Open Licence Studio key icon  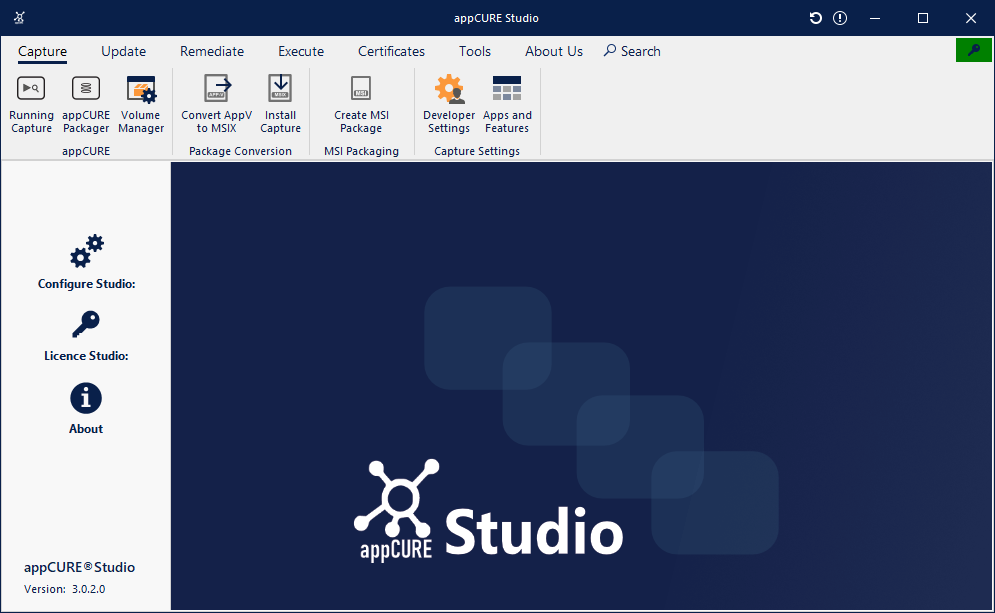coord(86,324)
